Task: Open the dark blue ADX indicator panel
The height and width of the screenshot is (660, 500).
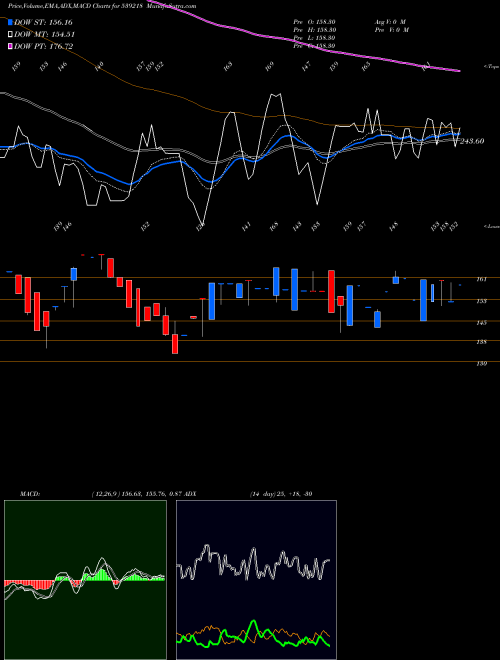Action: click(256, 580)
